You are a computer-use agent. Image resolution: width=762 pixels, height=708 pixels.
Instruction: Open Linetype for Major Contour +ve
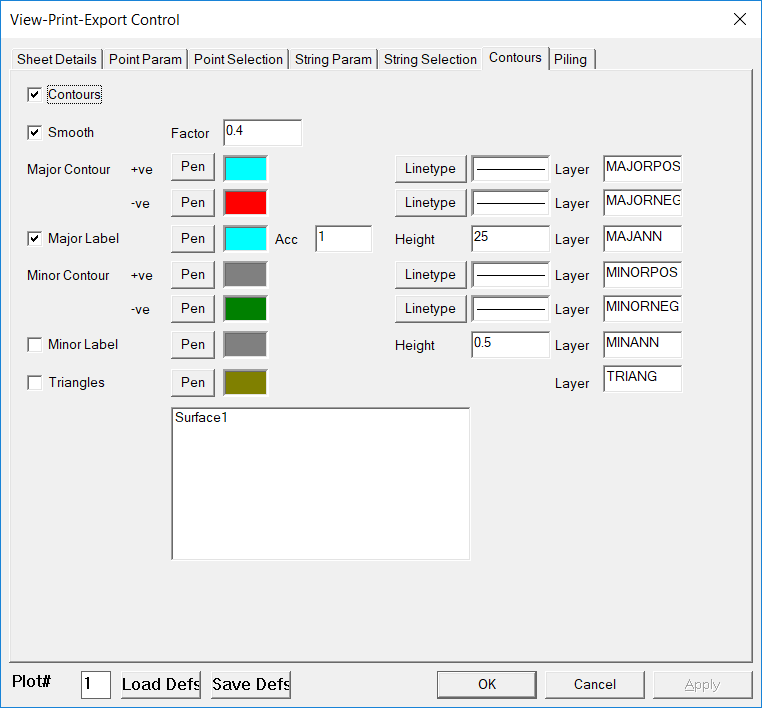click(430, 169)
